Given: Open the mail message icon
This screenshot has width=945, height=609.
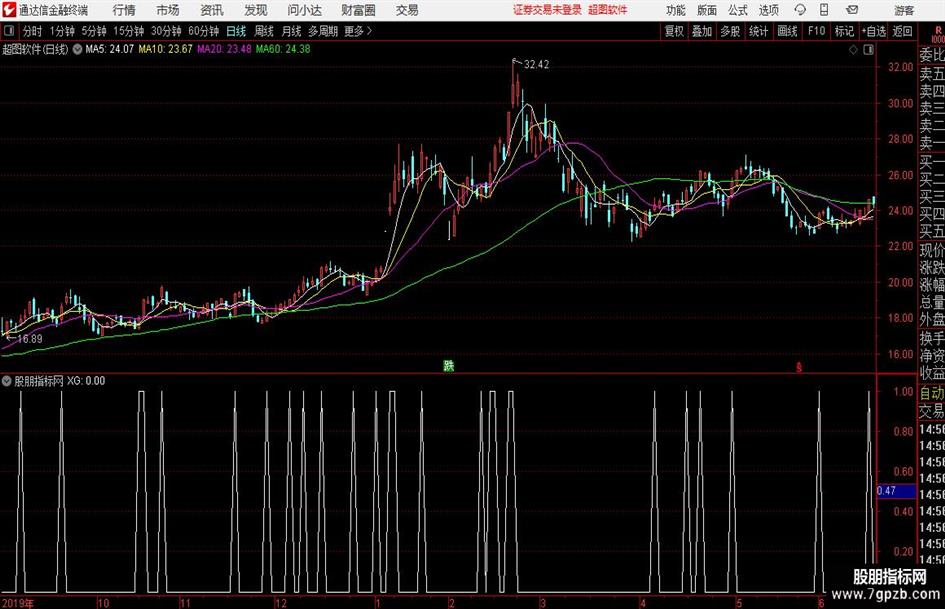Looking at the screenshot, I should point(852,10).
